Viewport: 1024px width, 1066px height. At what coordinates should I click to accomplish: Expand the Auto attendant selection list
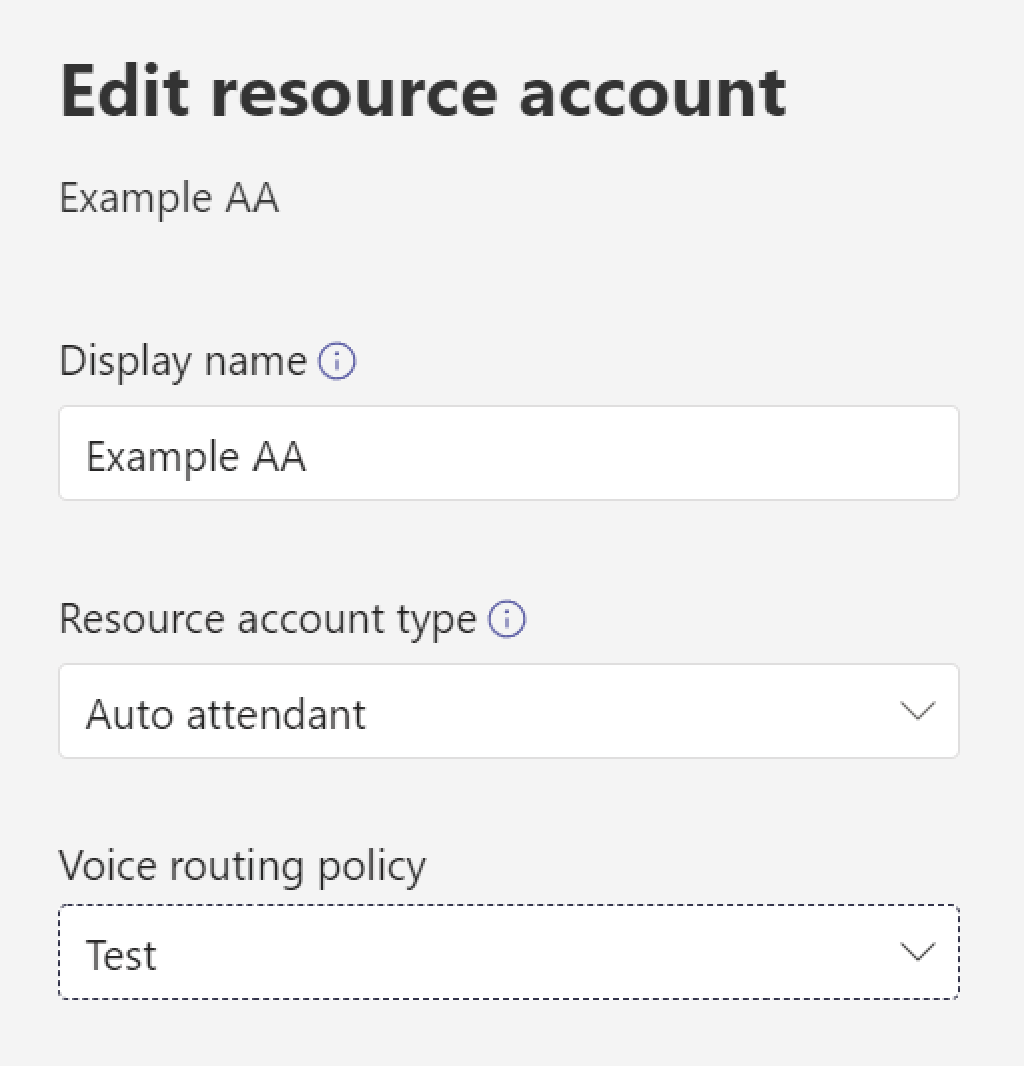click(509, 711)
